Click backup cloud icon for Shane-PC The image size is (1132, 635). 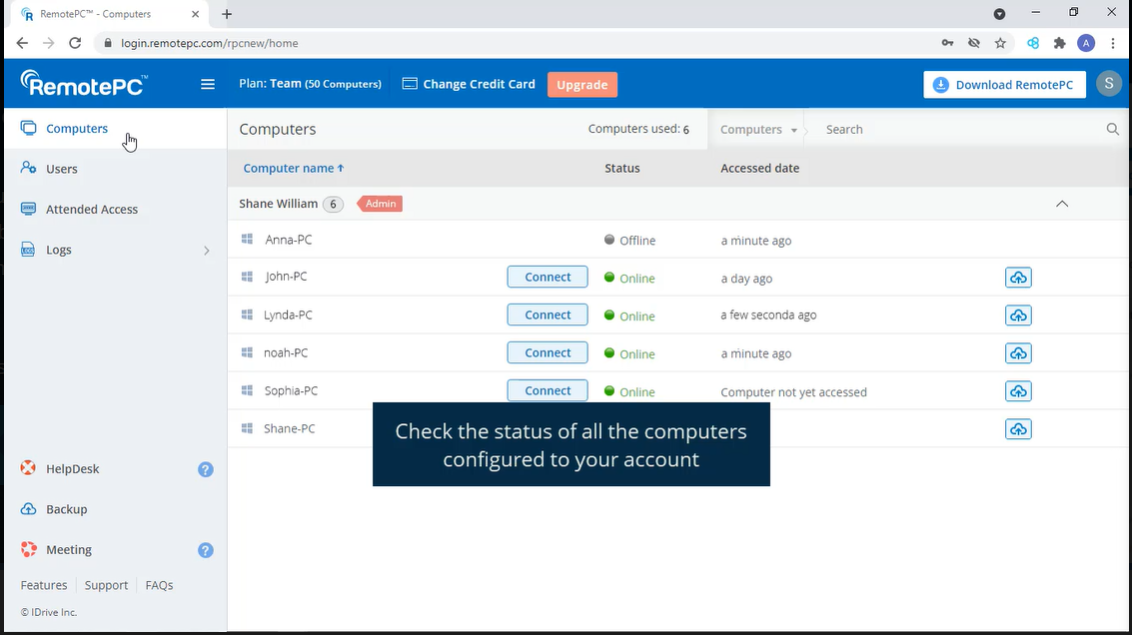(x=1018, y=429)
